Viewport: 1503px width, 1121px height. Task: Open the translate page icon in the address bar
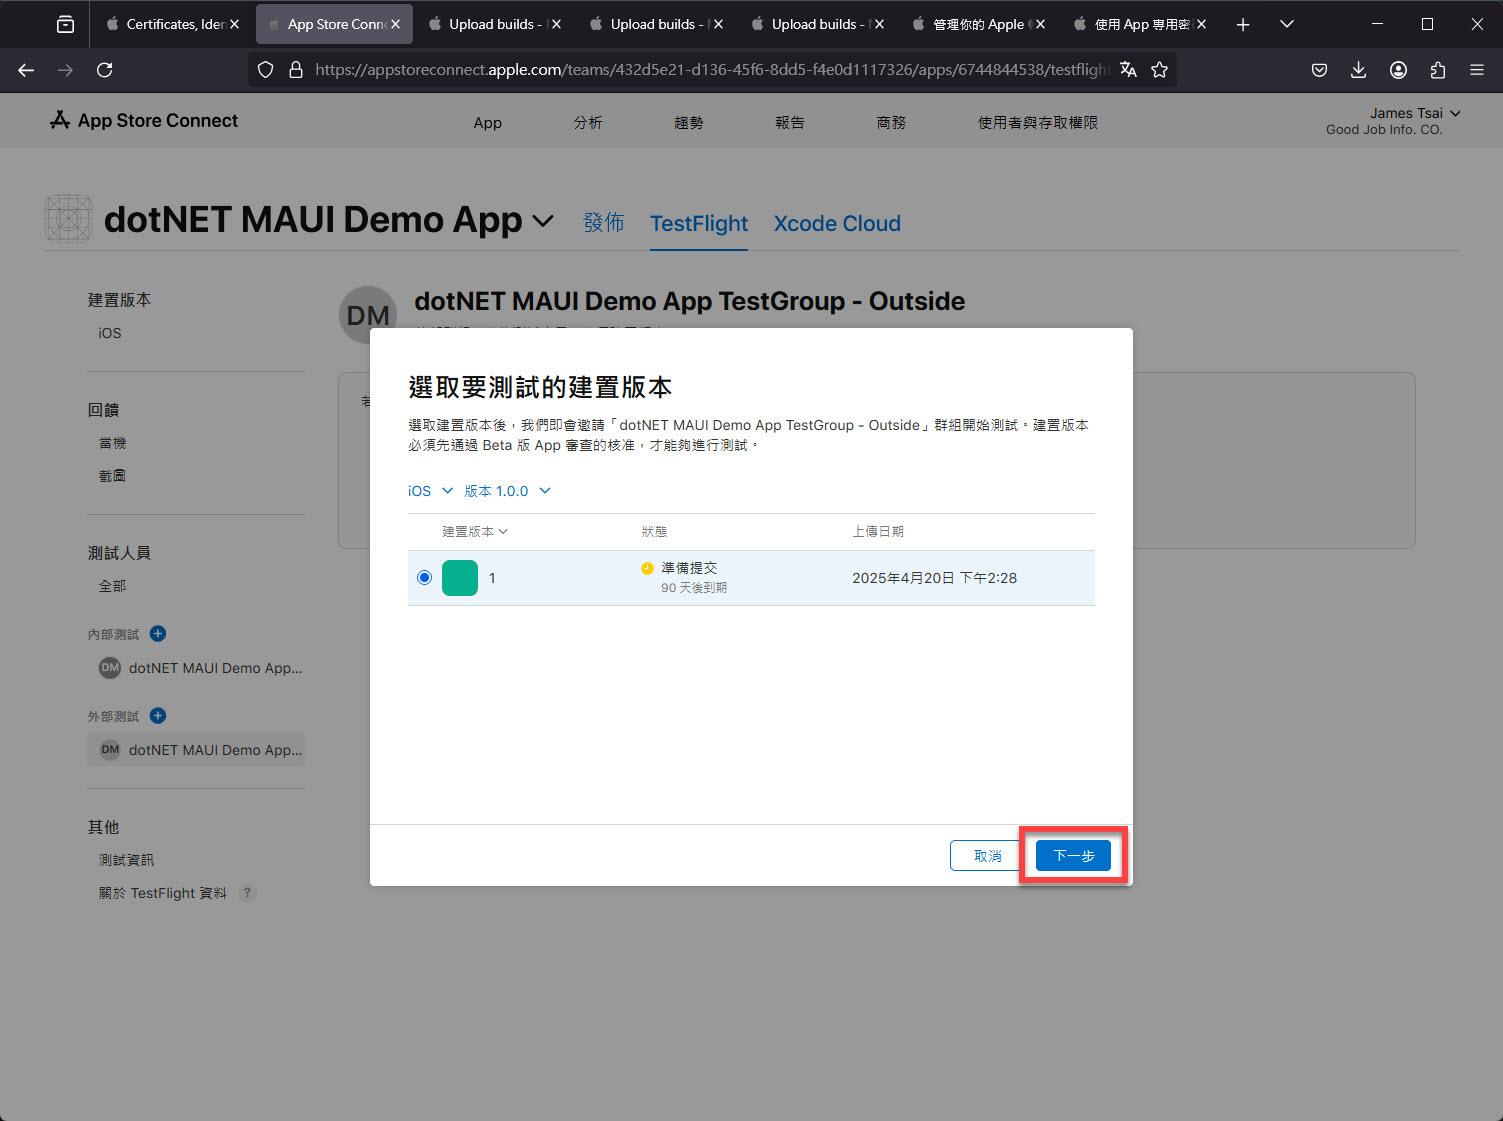coord(1128,70)
